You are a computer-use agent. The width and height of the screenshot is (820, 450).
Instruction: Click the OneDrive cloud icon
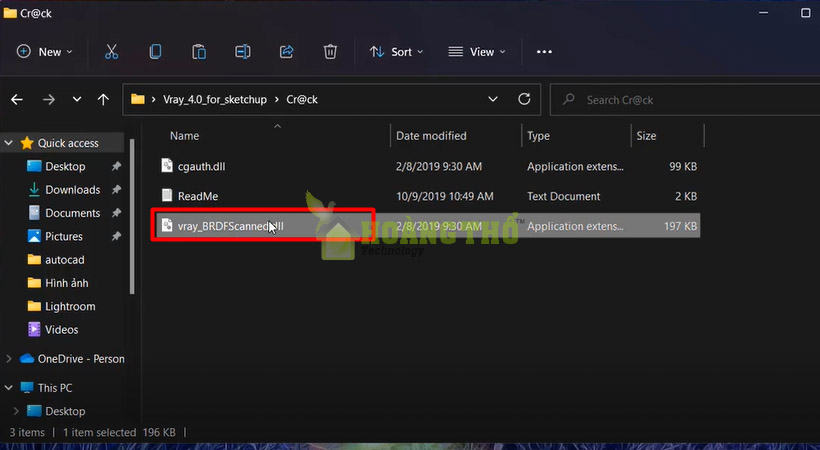27,358
